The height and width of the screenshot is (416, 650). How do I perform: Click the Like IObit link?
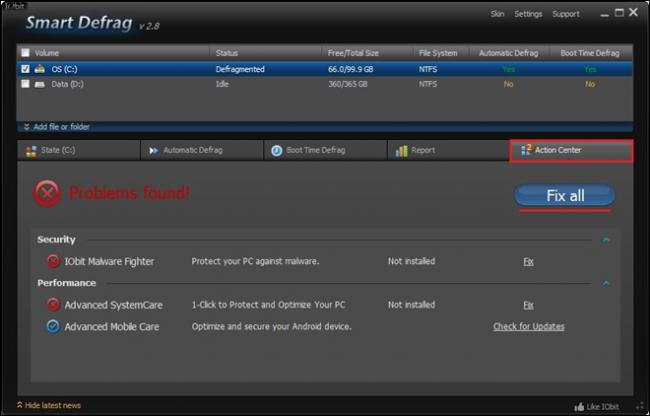coord(602,406)
